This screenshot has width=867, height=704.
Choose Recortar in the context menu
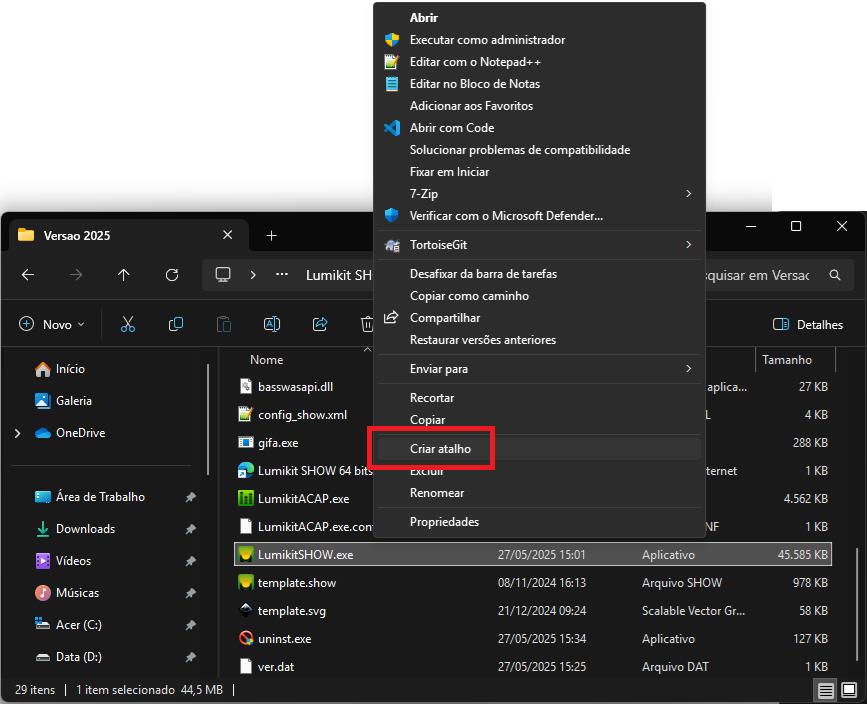(539, 398)
